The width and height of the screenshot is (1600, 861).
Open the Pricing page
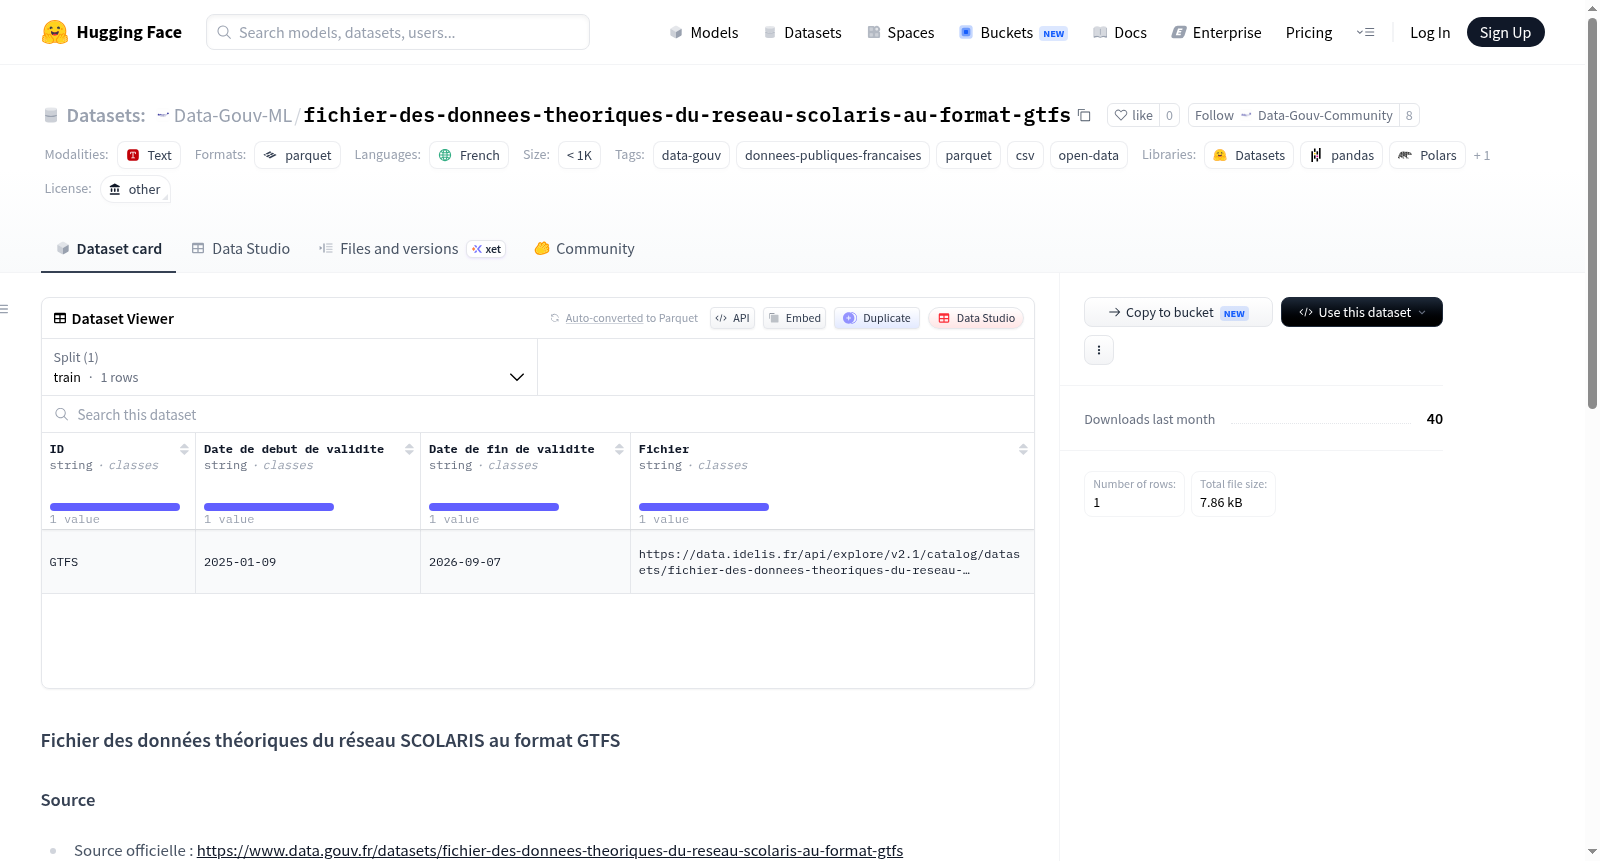tap(1309, 32)
